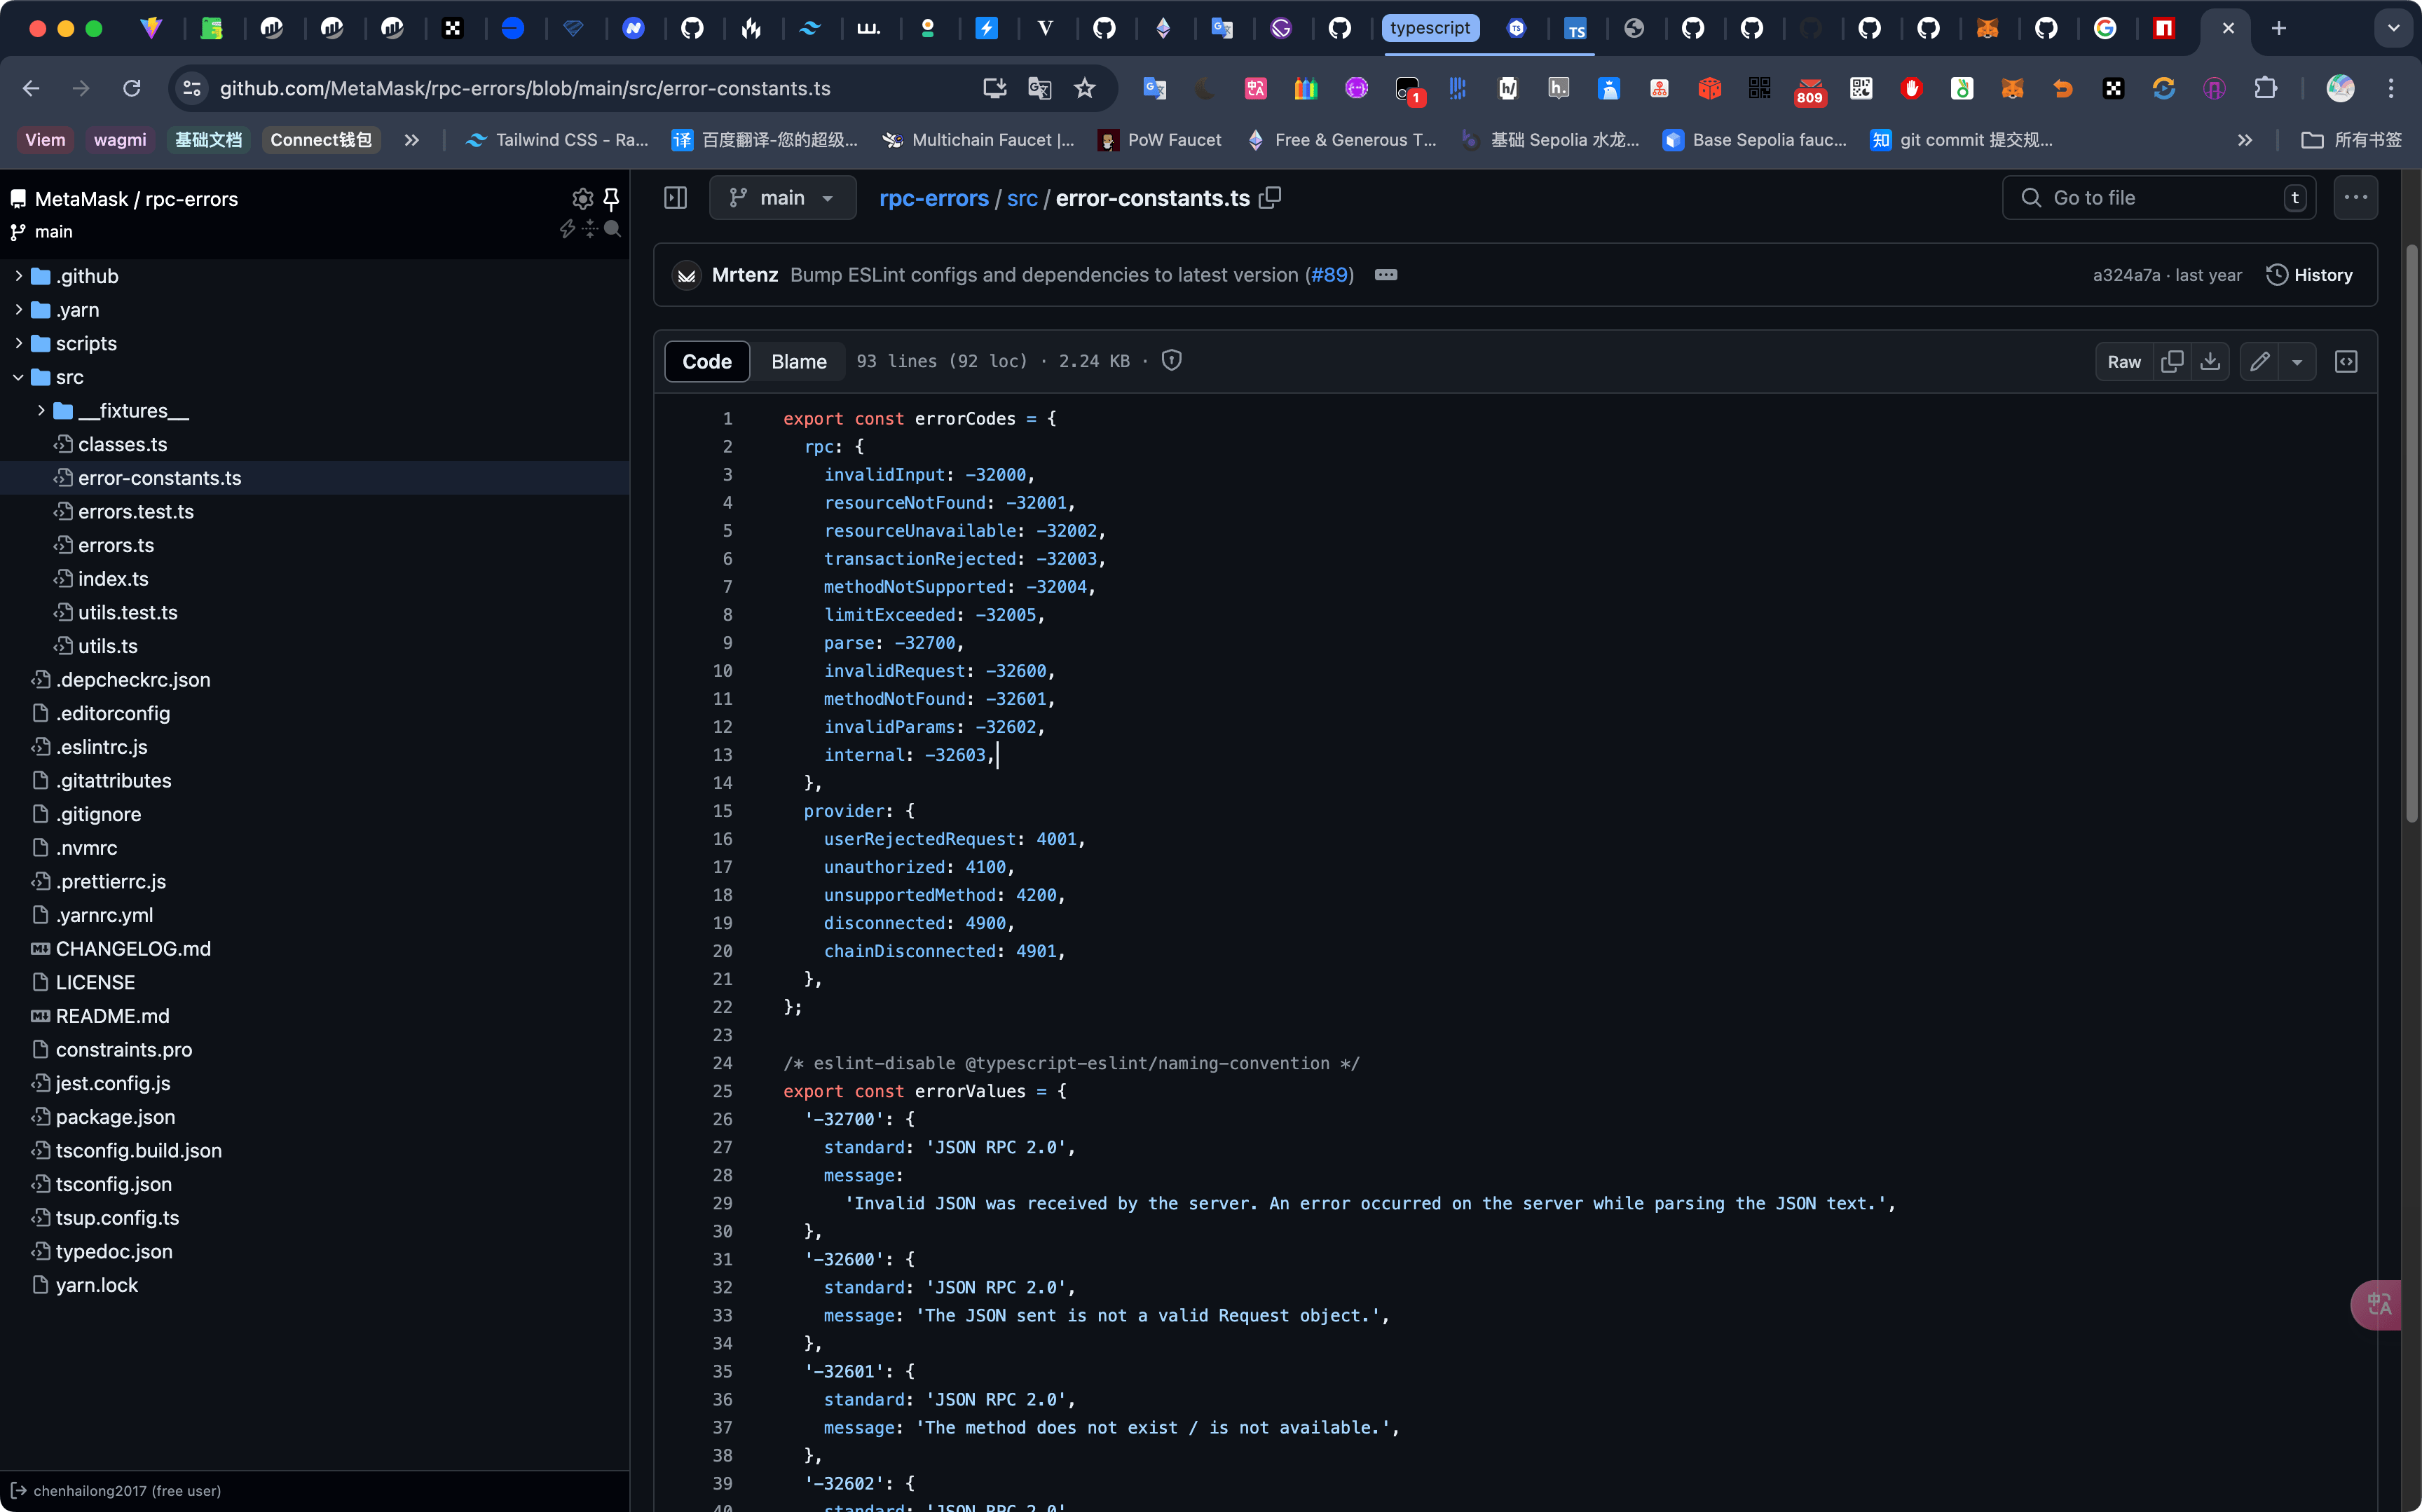Viewport: 2422px width, 1512px height.
Task: View site information icon
Action: coord(191,88)
